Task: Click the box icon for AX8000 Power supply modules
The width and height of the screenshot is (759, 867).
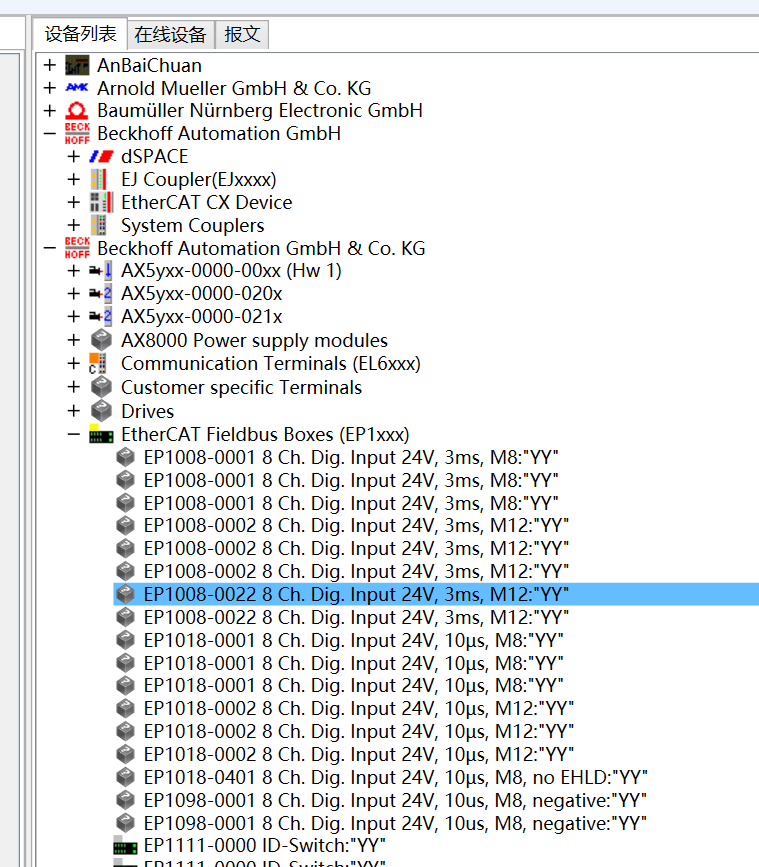Action: 101,340
